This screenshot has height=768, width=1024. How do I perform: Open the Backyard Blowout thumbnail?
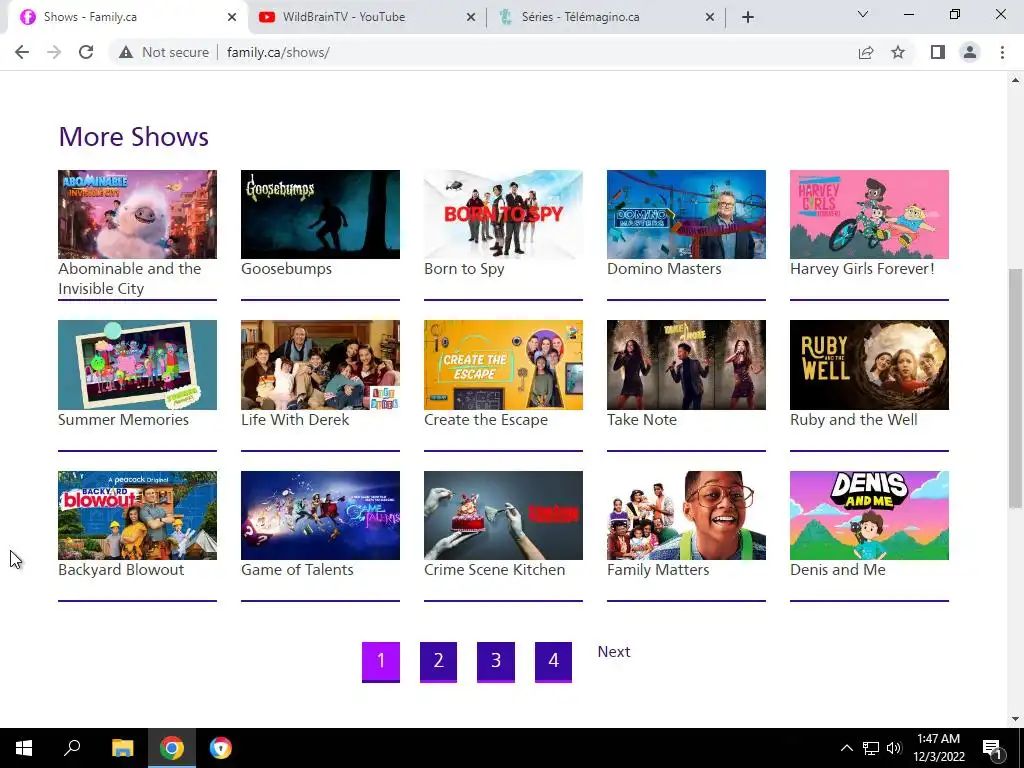click(x=137, y=515)
